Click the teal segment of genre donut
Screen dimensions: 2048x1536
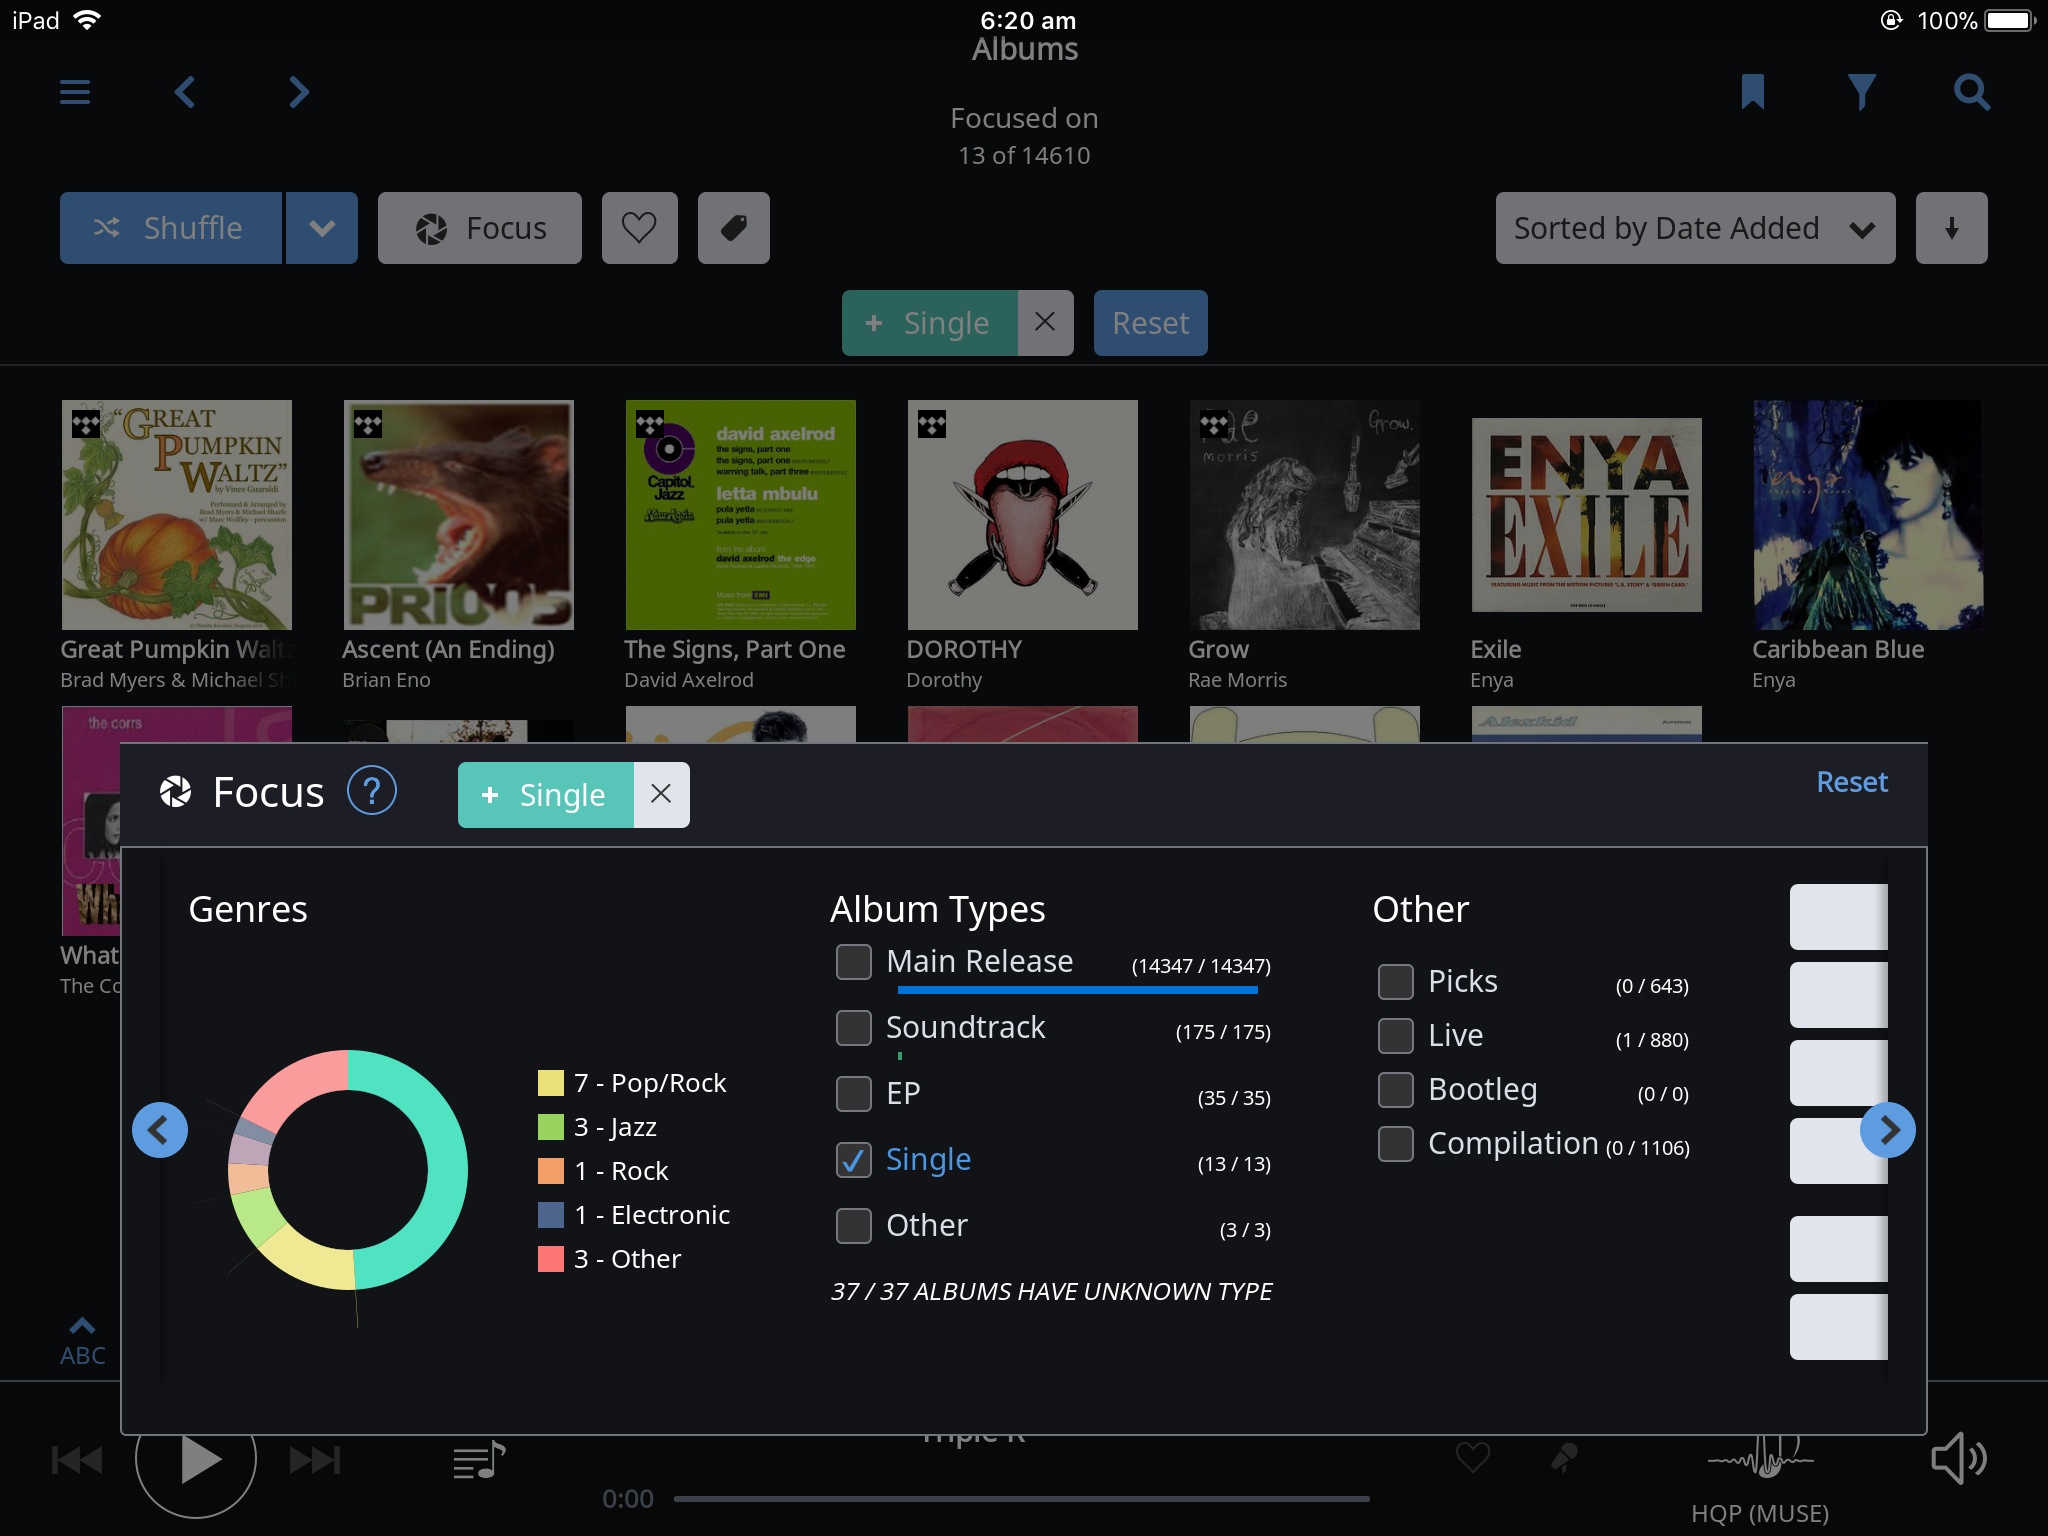pyautogui.click(x=446, y=1170)
